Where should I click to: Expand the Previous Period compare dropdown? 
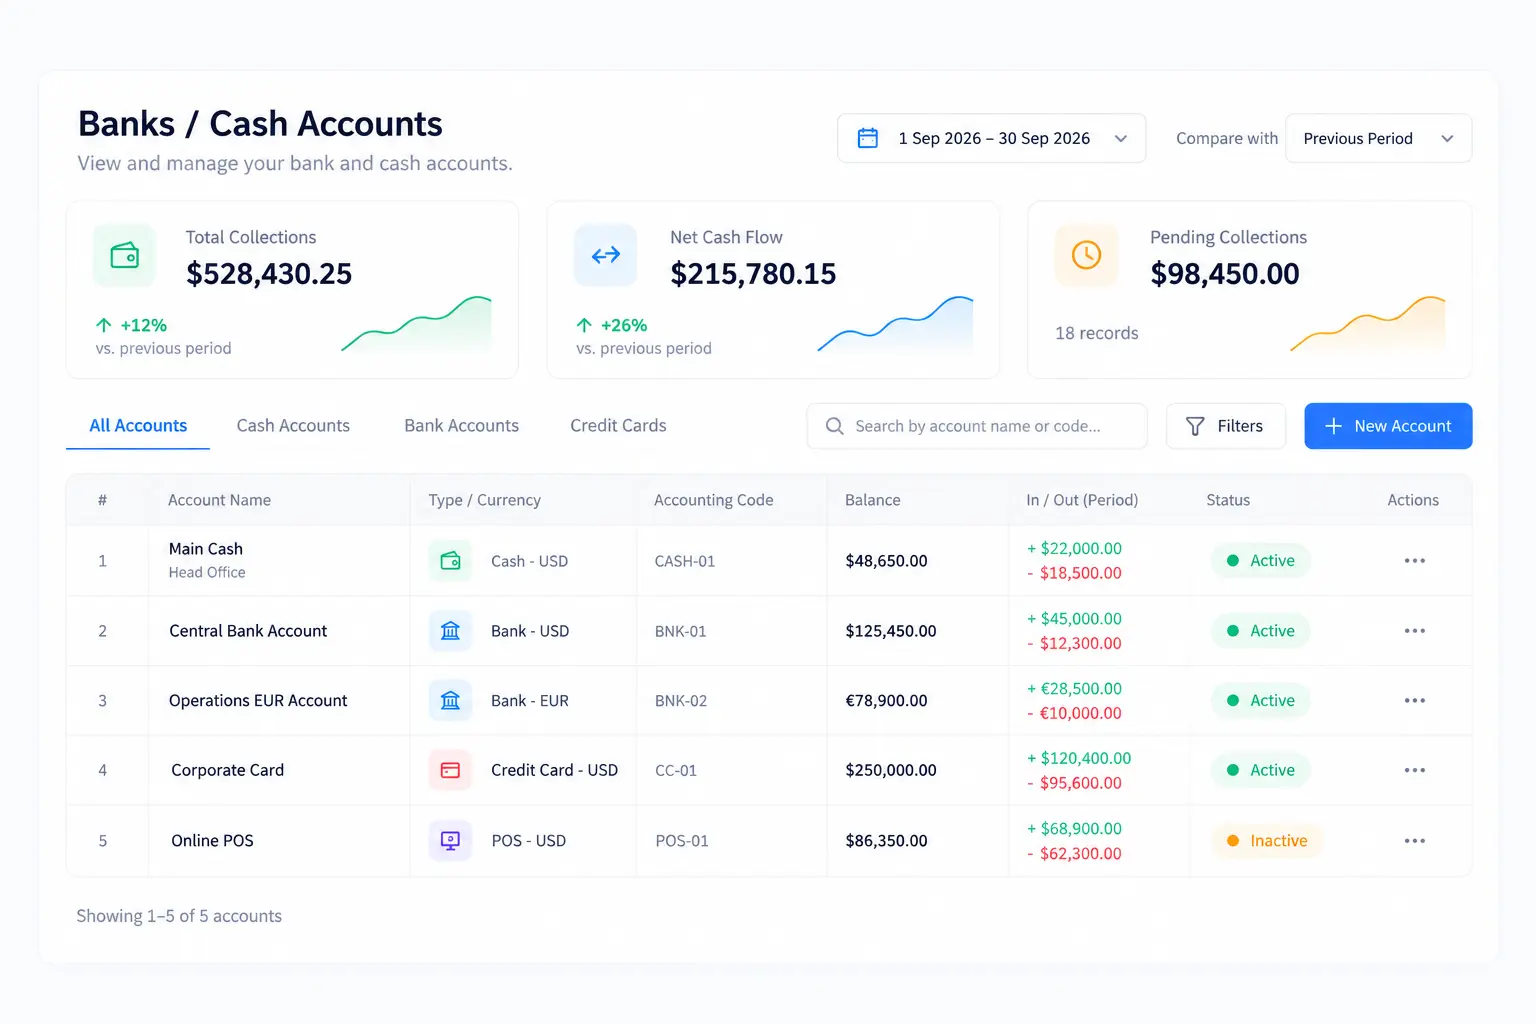(1378, 138)
